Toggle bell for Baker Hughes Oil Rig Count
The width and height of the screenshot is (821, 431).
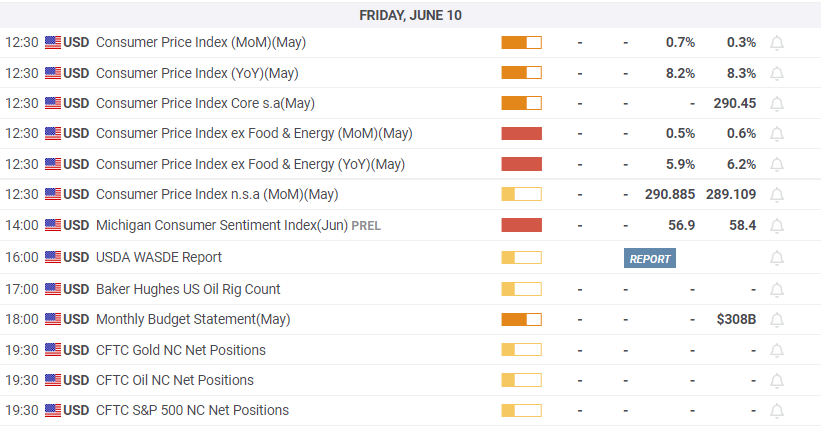[x=776, y=290]
